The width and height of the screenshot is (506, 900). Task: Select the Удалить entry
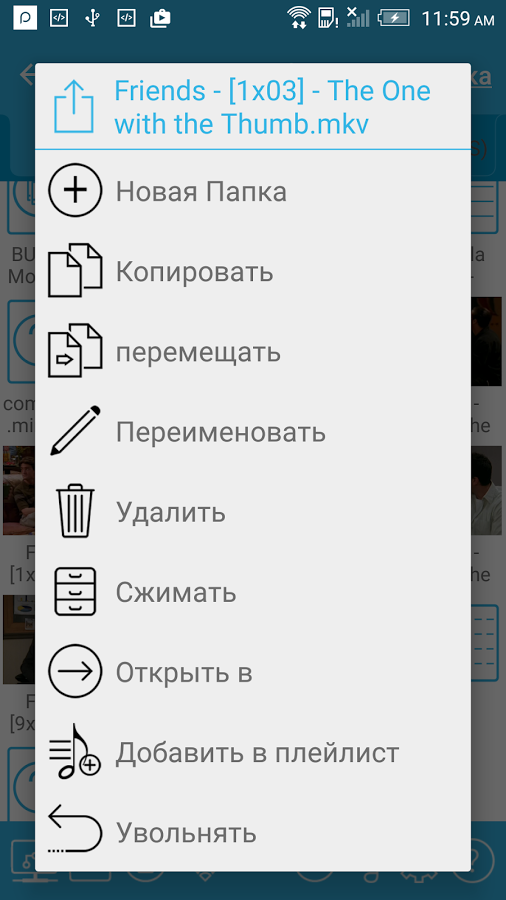171,512
